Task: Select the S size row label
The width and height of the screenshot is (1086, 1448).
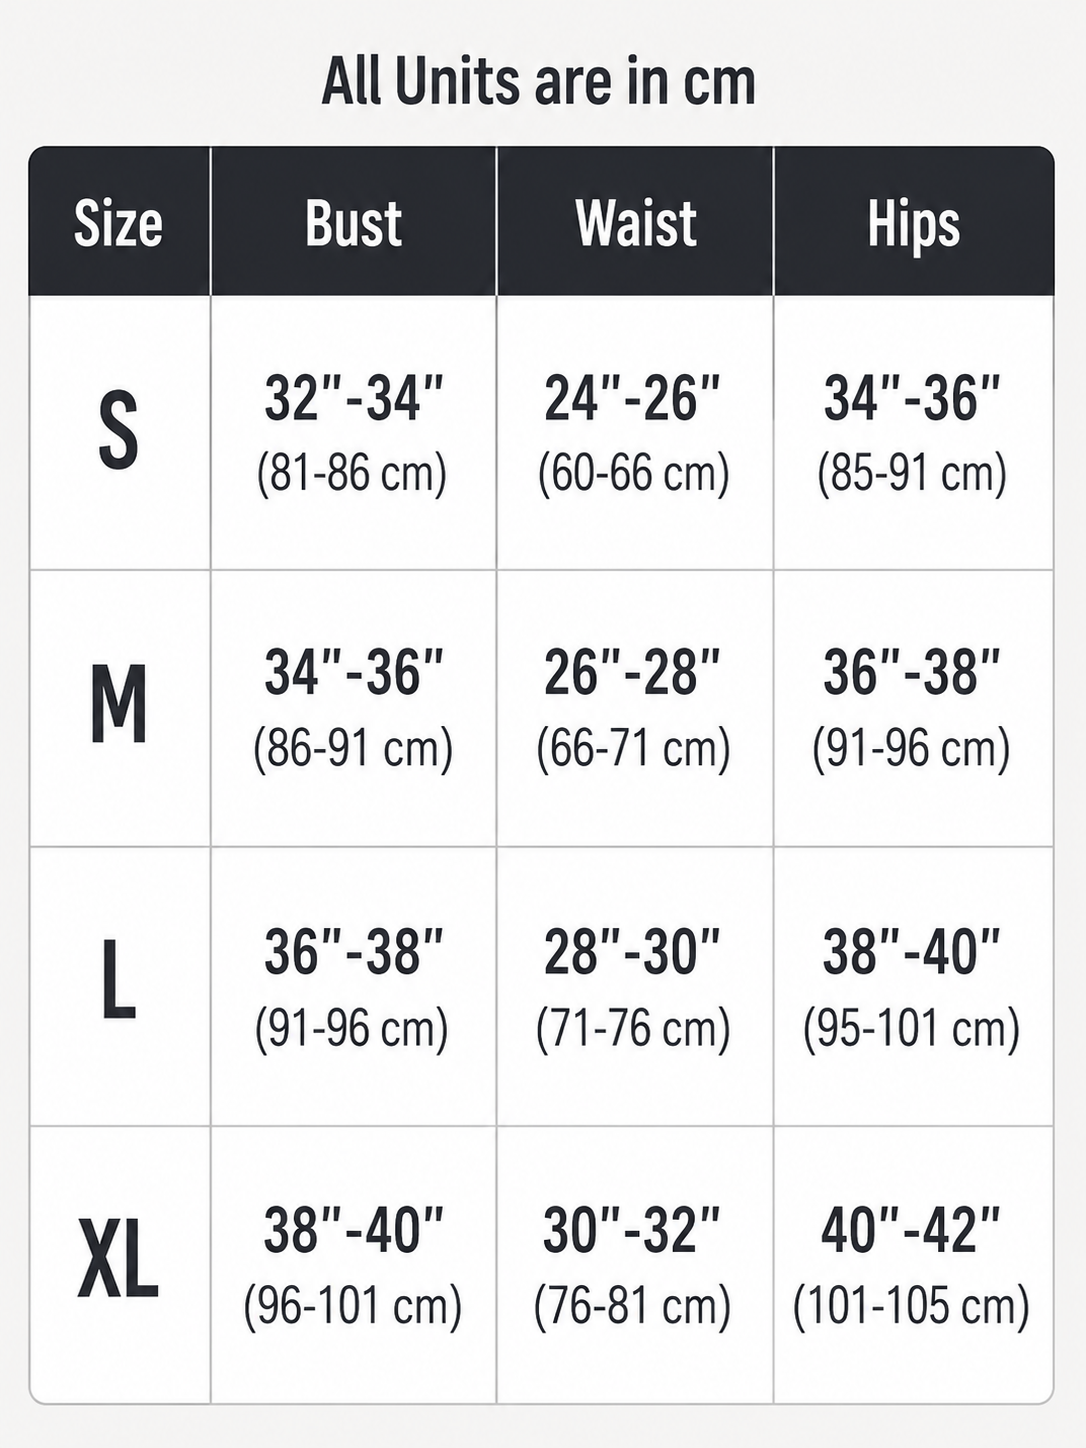Action: point(119,432)
